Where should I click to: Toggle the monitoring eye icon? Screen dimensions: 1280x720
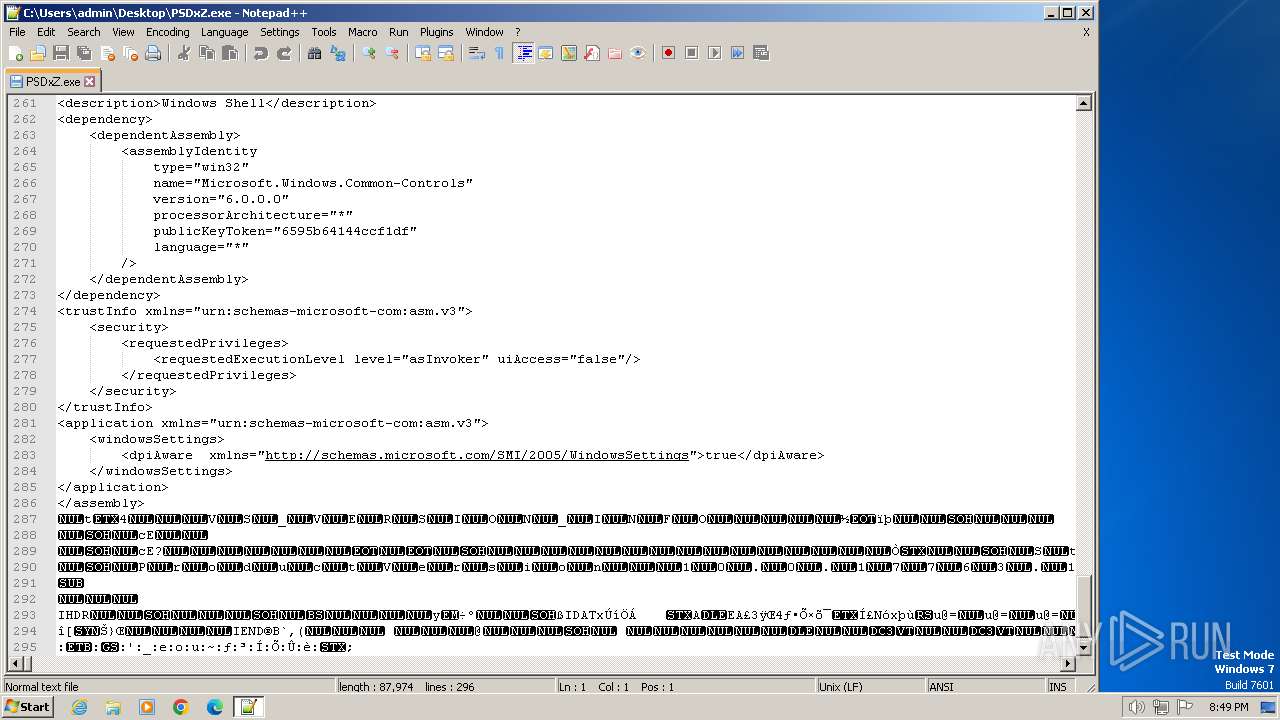638,53
